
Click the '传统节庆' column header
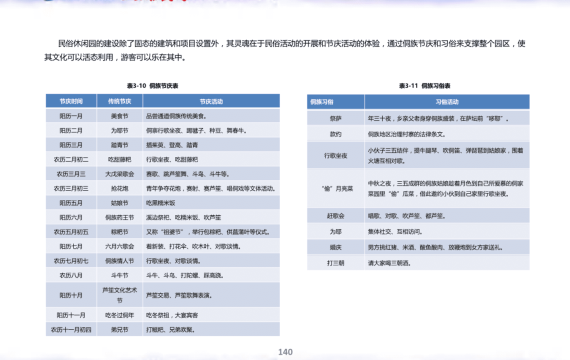pyautogui.click(x=120, y=101)
